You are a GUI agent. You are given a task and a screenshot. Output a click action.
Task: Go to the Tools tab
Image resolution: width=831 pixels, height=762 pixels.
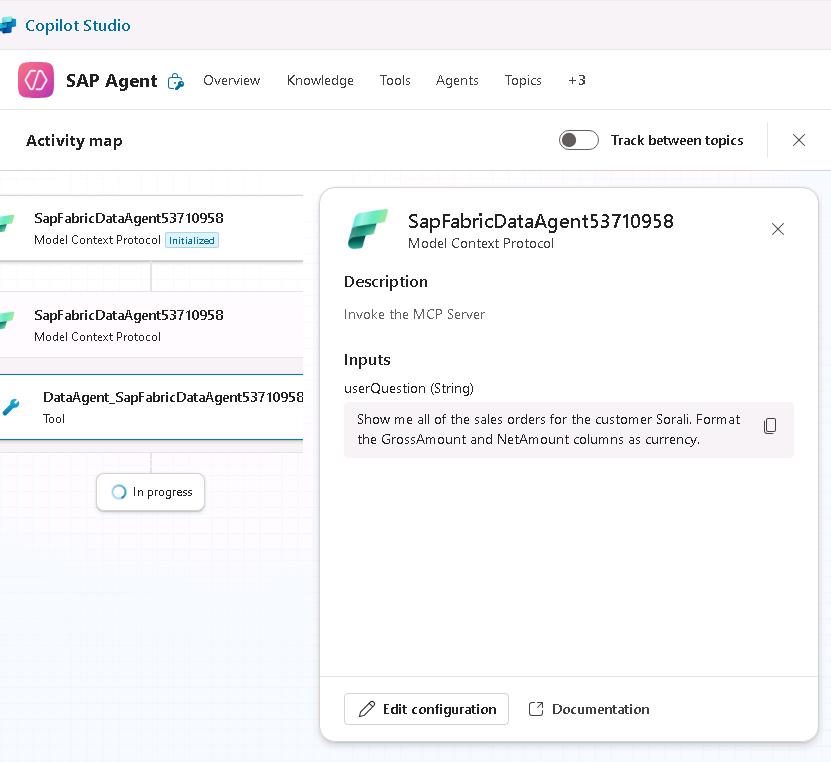tap(395, 80)
